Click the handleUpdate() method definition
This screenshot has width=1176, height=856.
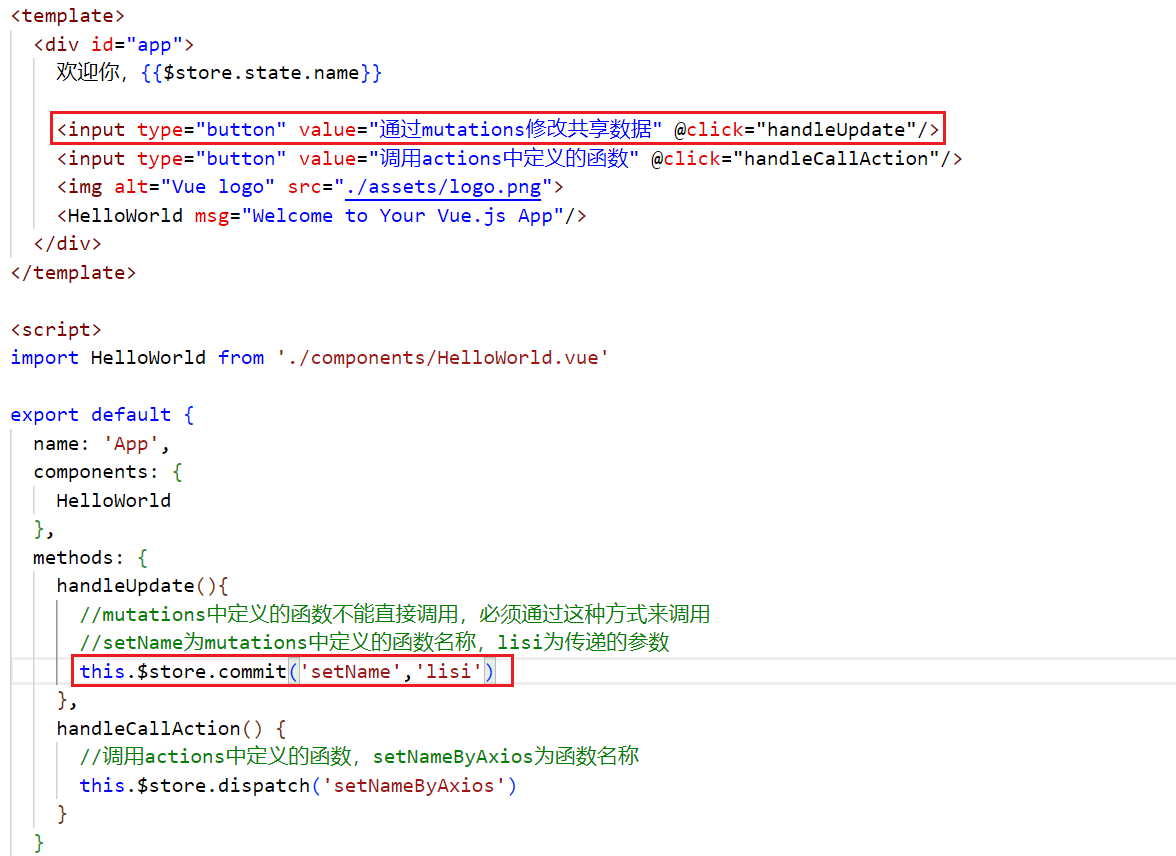[x=143, y=586]
